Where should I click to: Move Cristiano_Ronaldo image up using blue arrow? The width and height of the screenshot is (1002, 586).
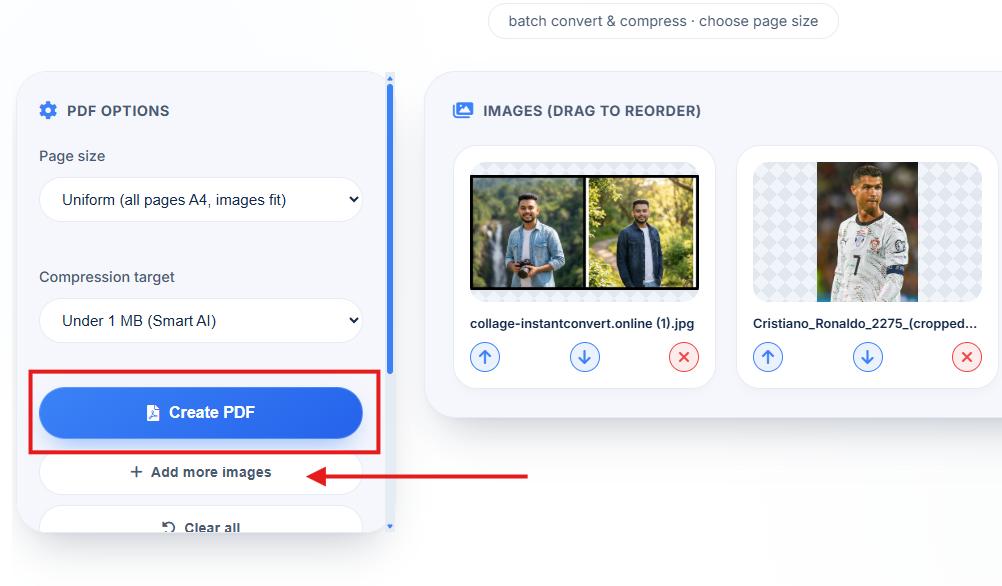click(768, 357)
